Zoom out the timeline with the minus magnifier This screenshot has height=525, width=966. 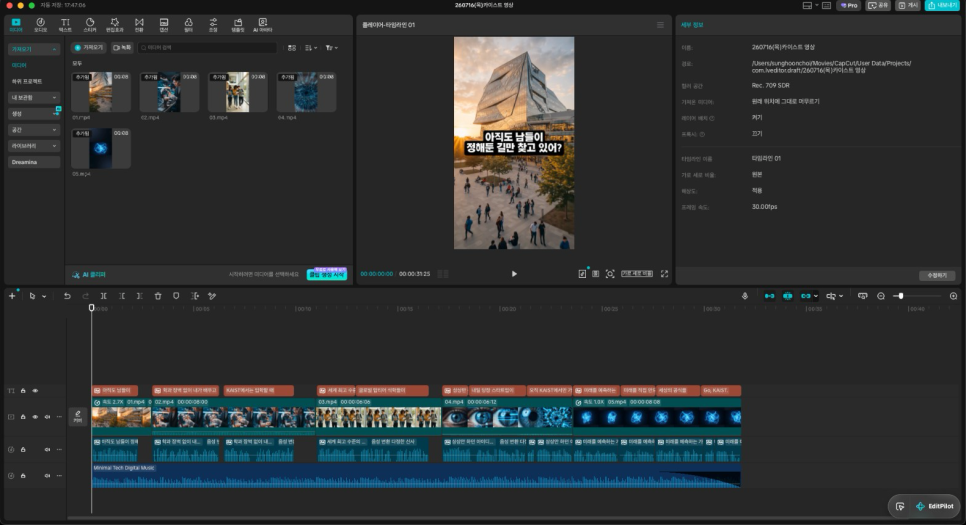coord(881,296)
